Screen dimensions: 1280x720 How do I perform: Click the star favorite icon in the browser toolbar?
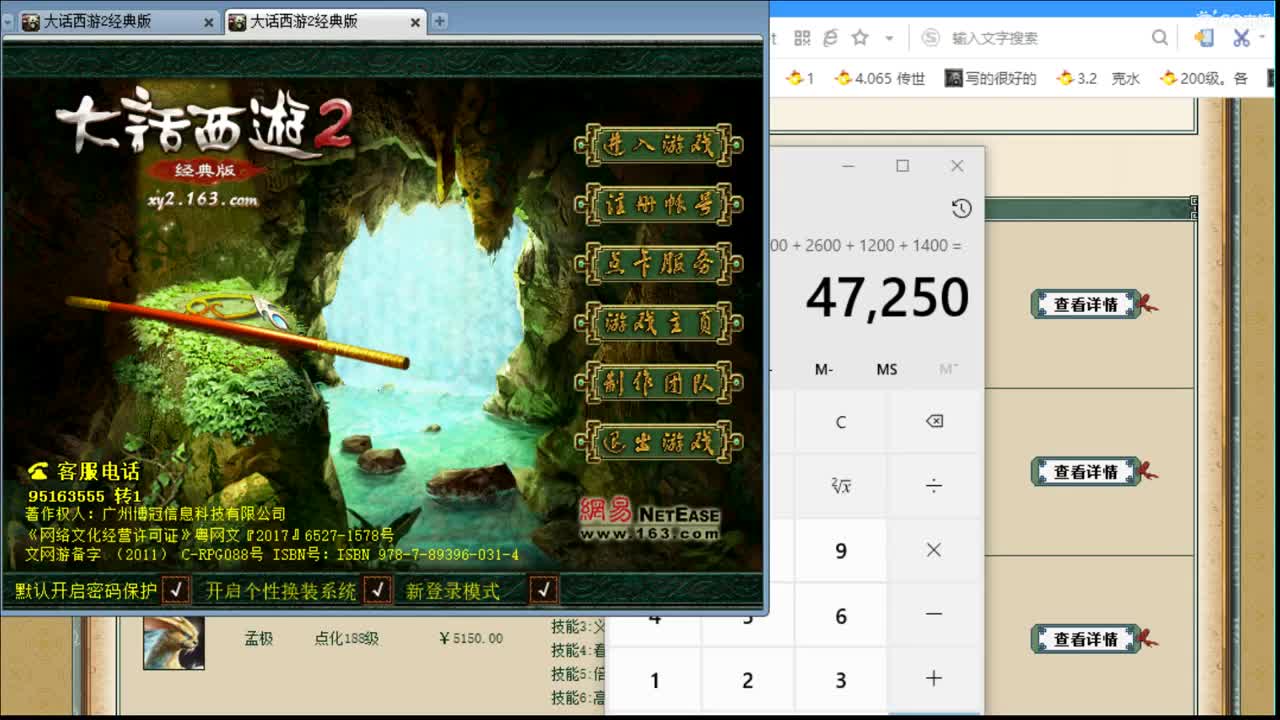[860, 38]
